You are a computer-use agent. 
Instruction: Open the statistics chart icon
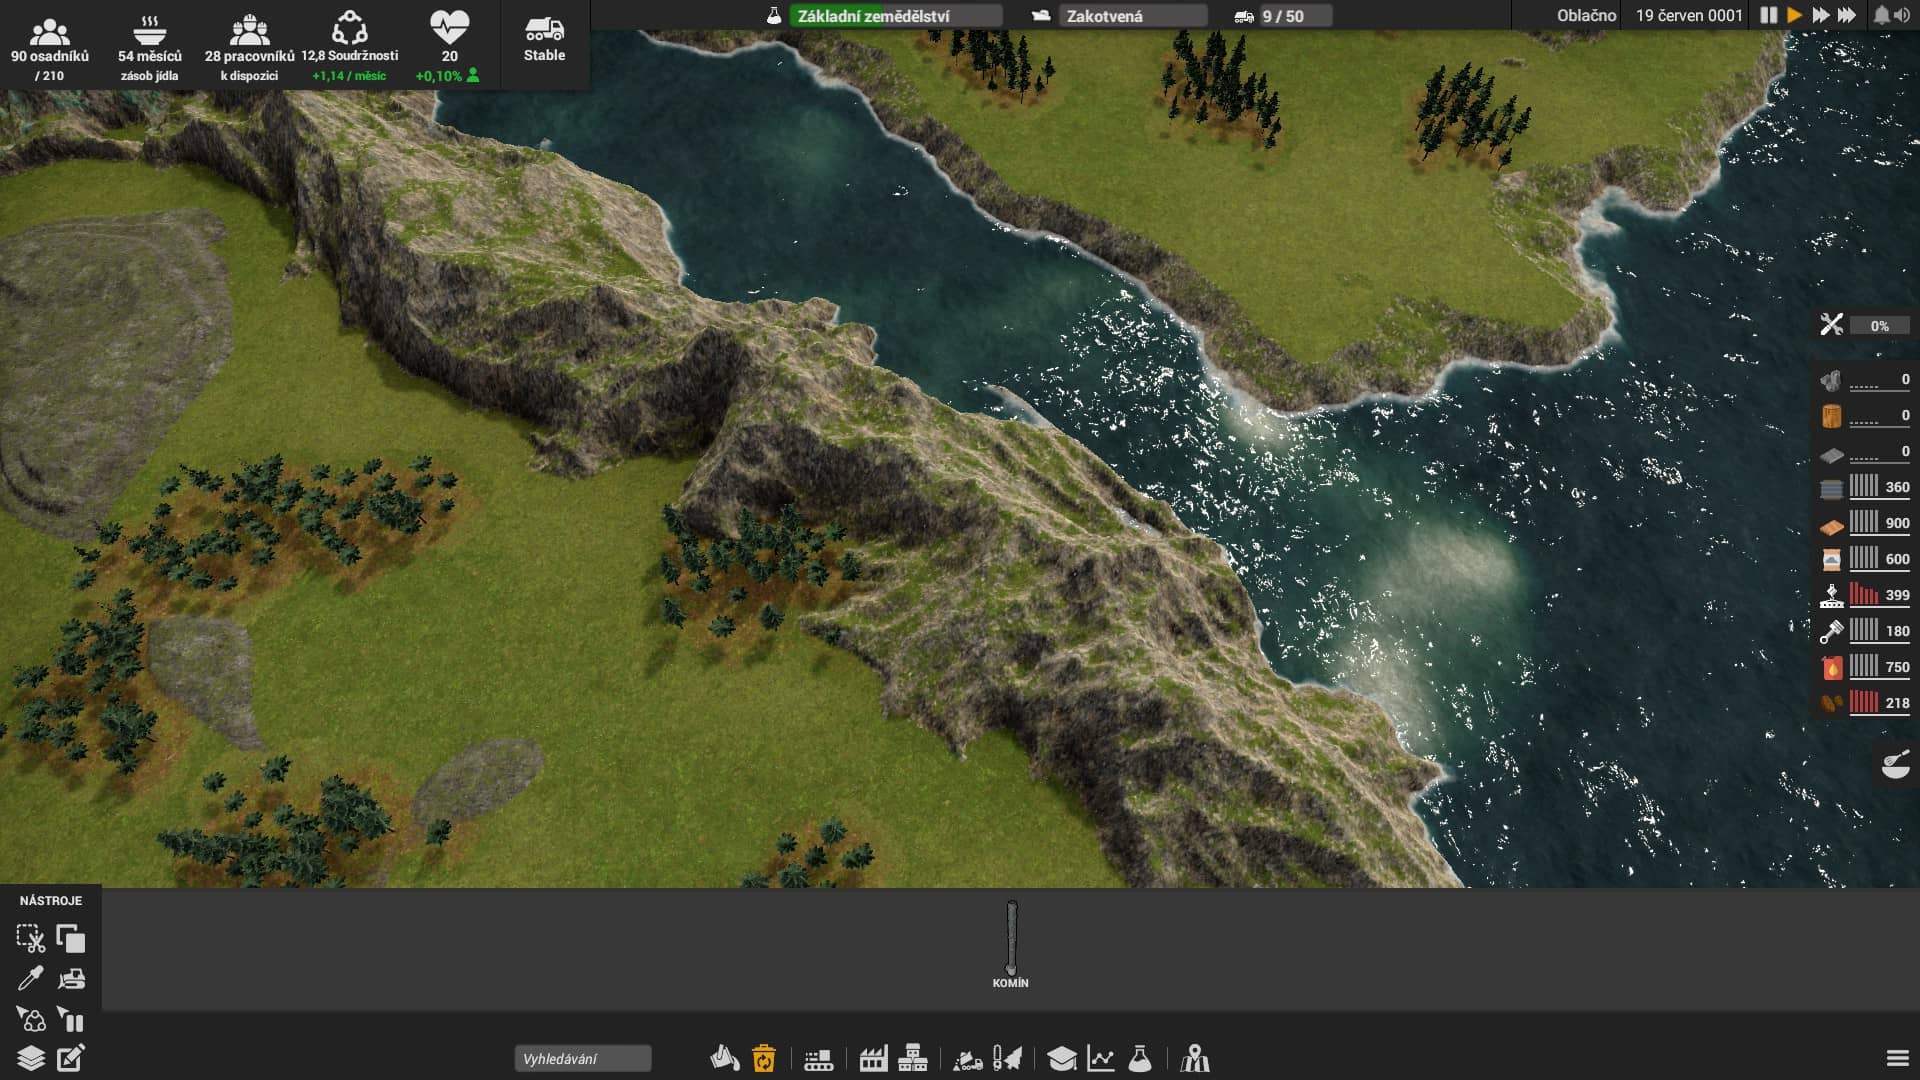pos(1101,1058)
